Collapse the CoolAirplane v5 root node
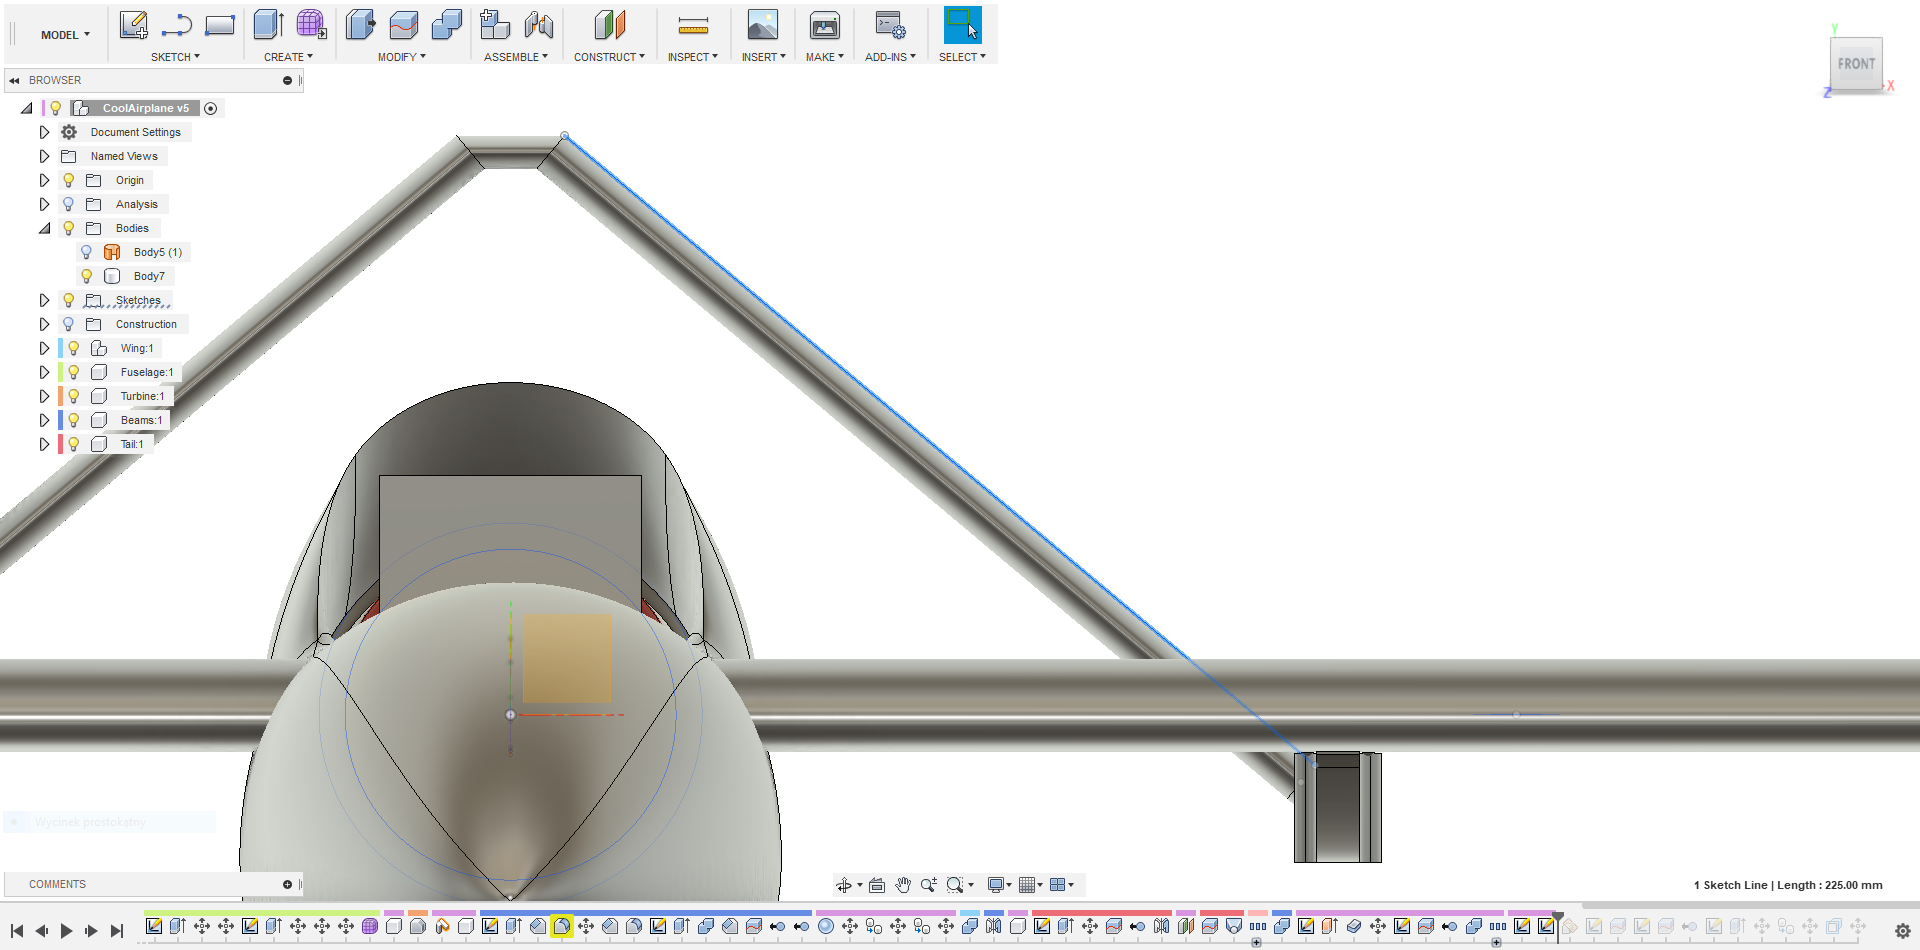1920x950 pixels. coord(27,108)
